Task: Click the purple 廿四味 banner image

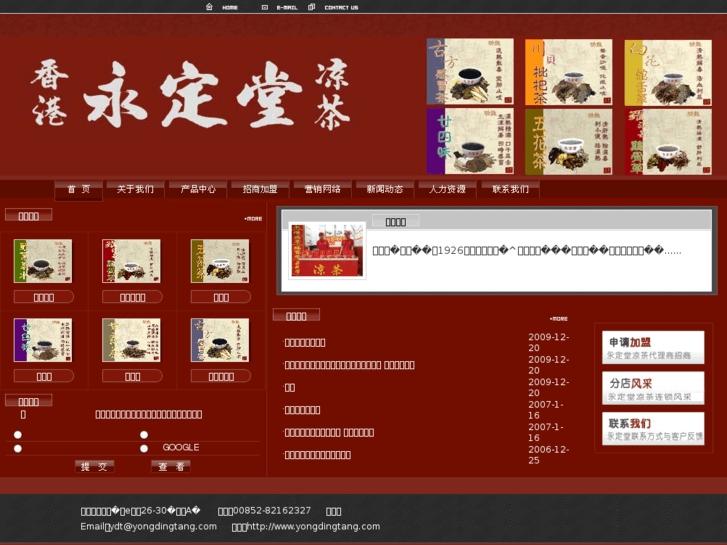Action: point(470,141)
